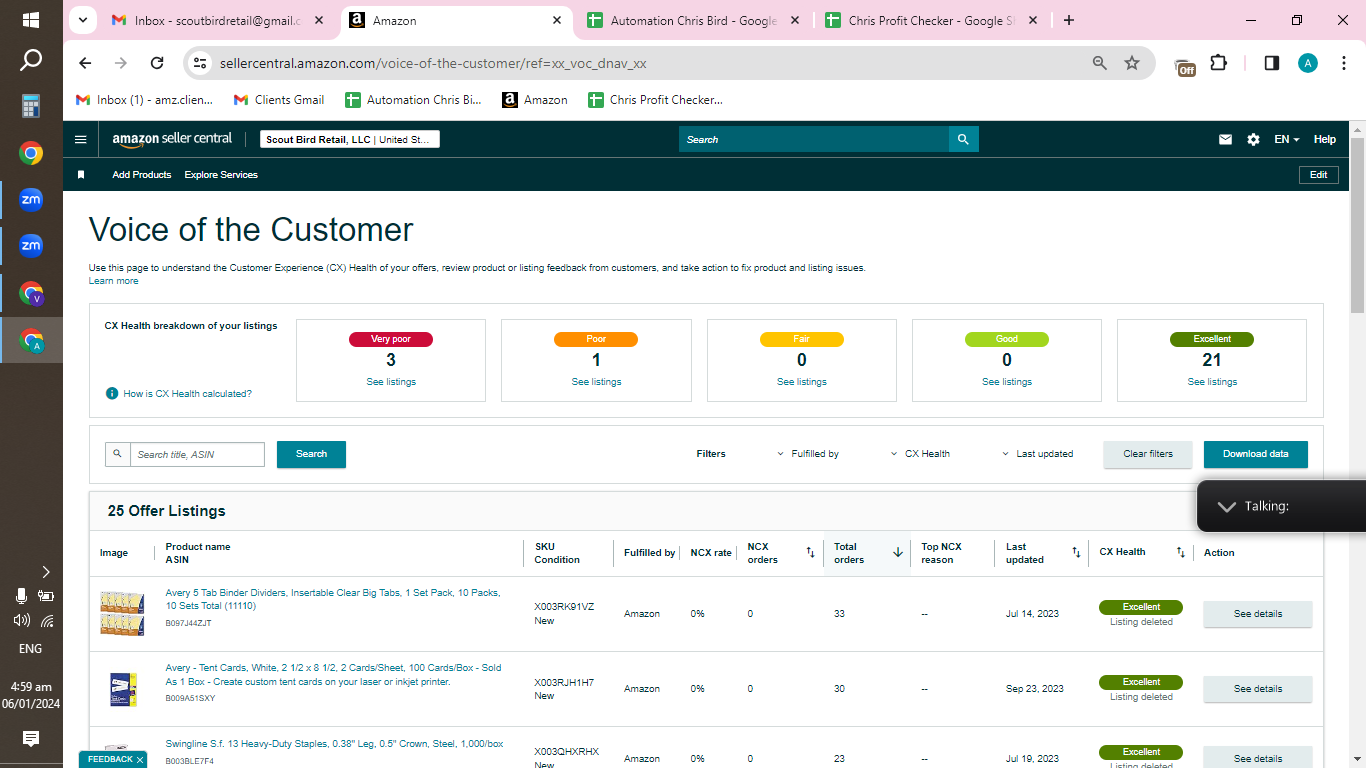Collapse the Talking overlay chevron
The height and width of the screenshot is (768, 1366).
pyautogui.click(x=1227, y=507)
